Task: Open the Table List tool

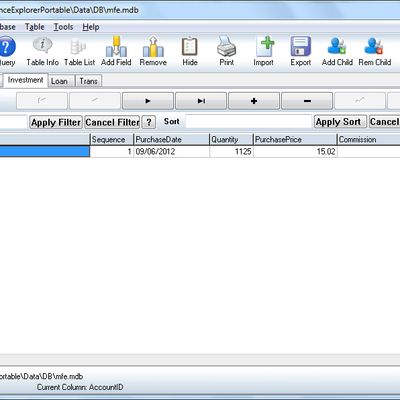Action: (79, 47)
